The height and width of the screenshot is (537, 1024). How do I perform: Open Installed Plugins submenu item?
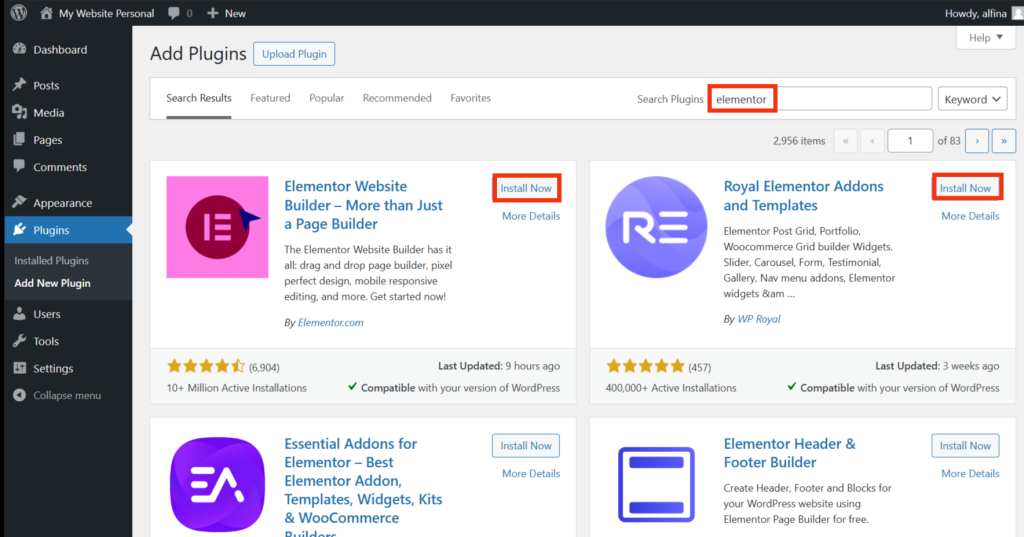[x=51, y=261]
